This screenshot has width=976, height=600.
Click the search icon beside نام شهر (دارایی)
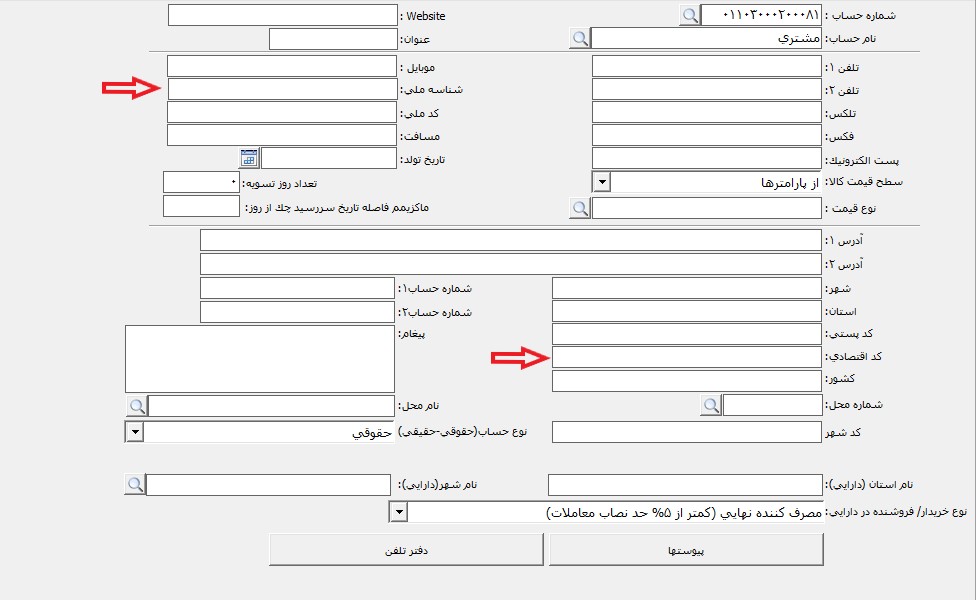pyautogui.click(x=135, y=484)
